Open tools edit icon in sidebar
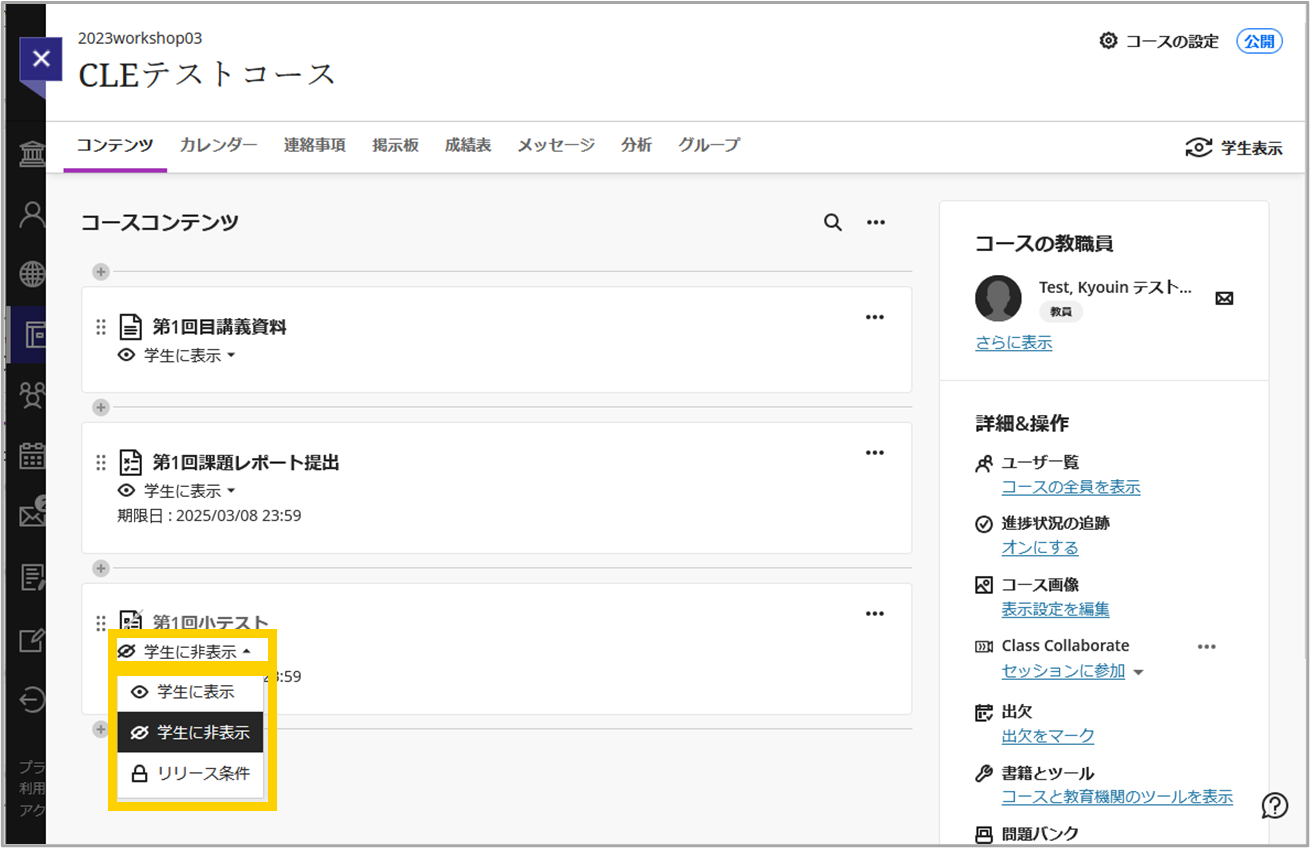Screen dimensions: 1310x848 (32, 640)
